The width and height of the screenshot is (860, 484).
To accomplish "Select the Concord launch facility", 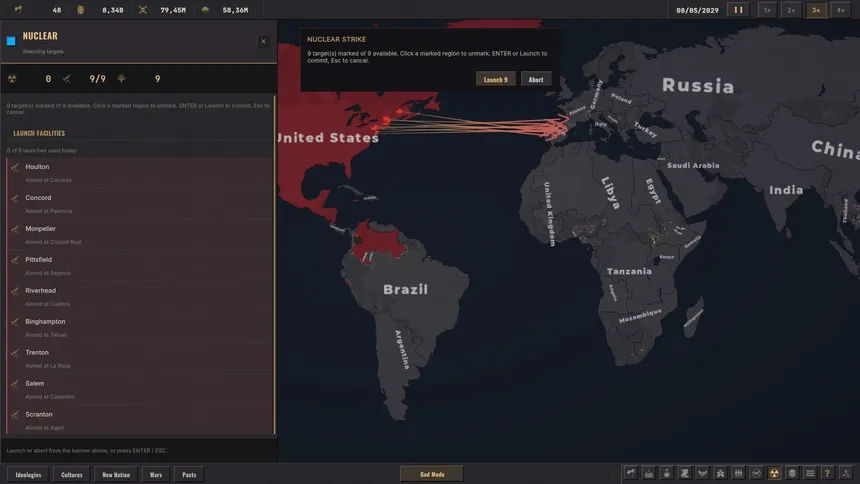I will tap(140, 204).
